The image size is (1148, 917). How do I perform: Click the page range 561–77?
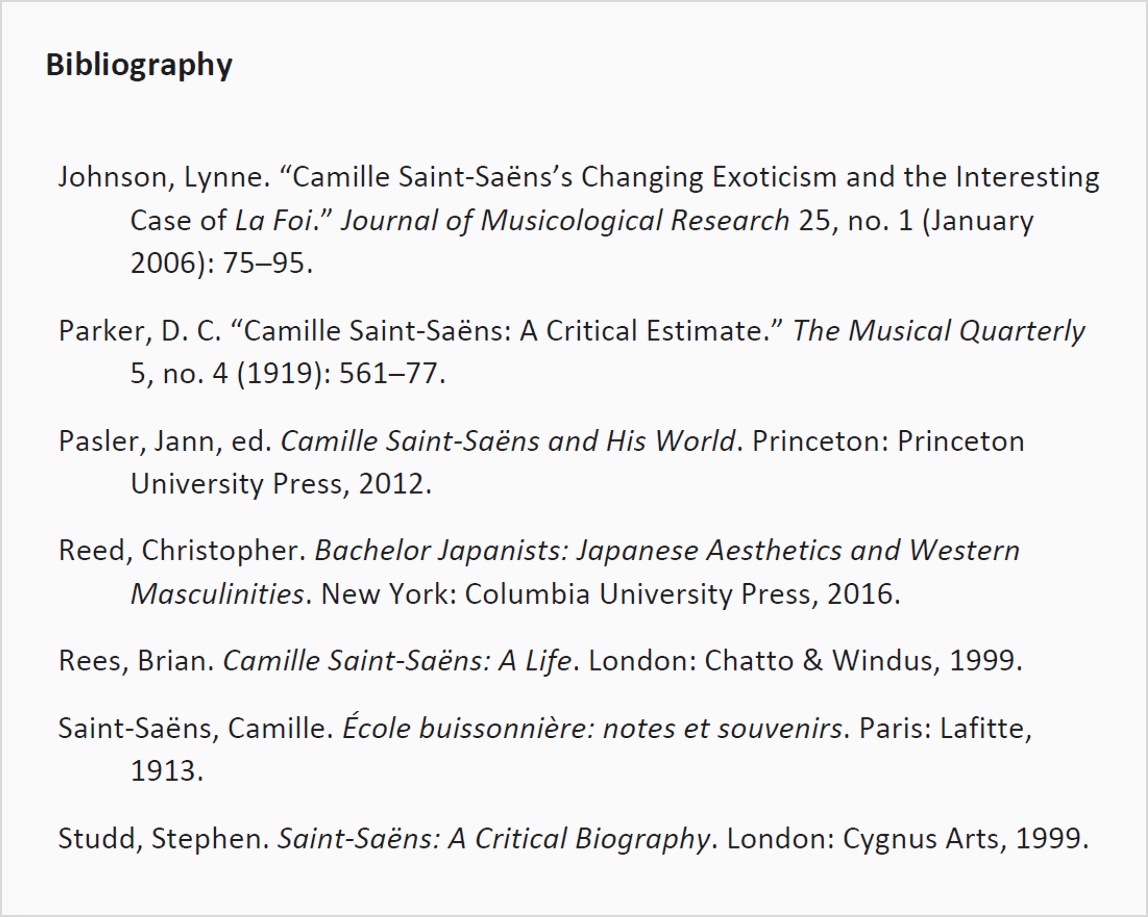(392, 374)
